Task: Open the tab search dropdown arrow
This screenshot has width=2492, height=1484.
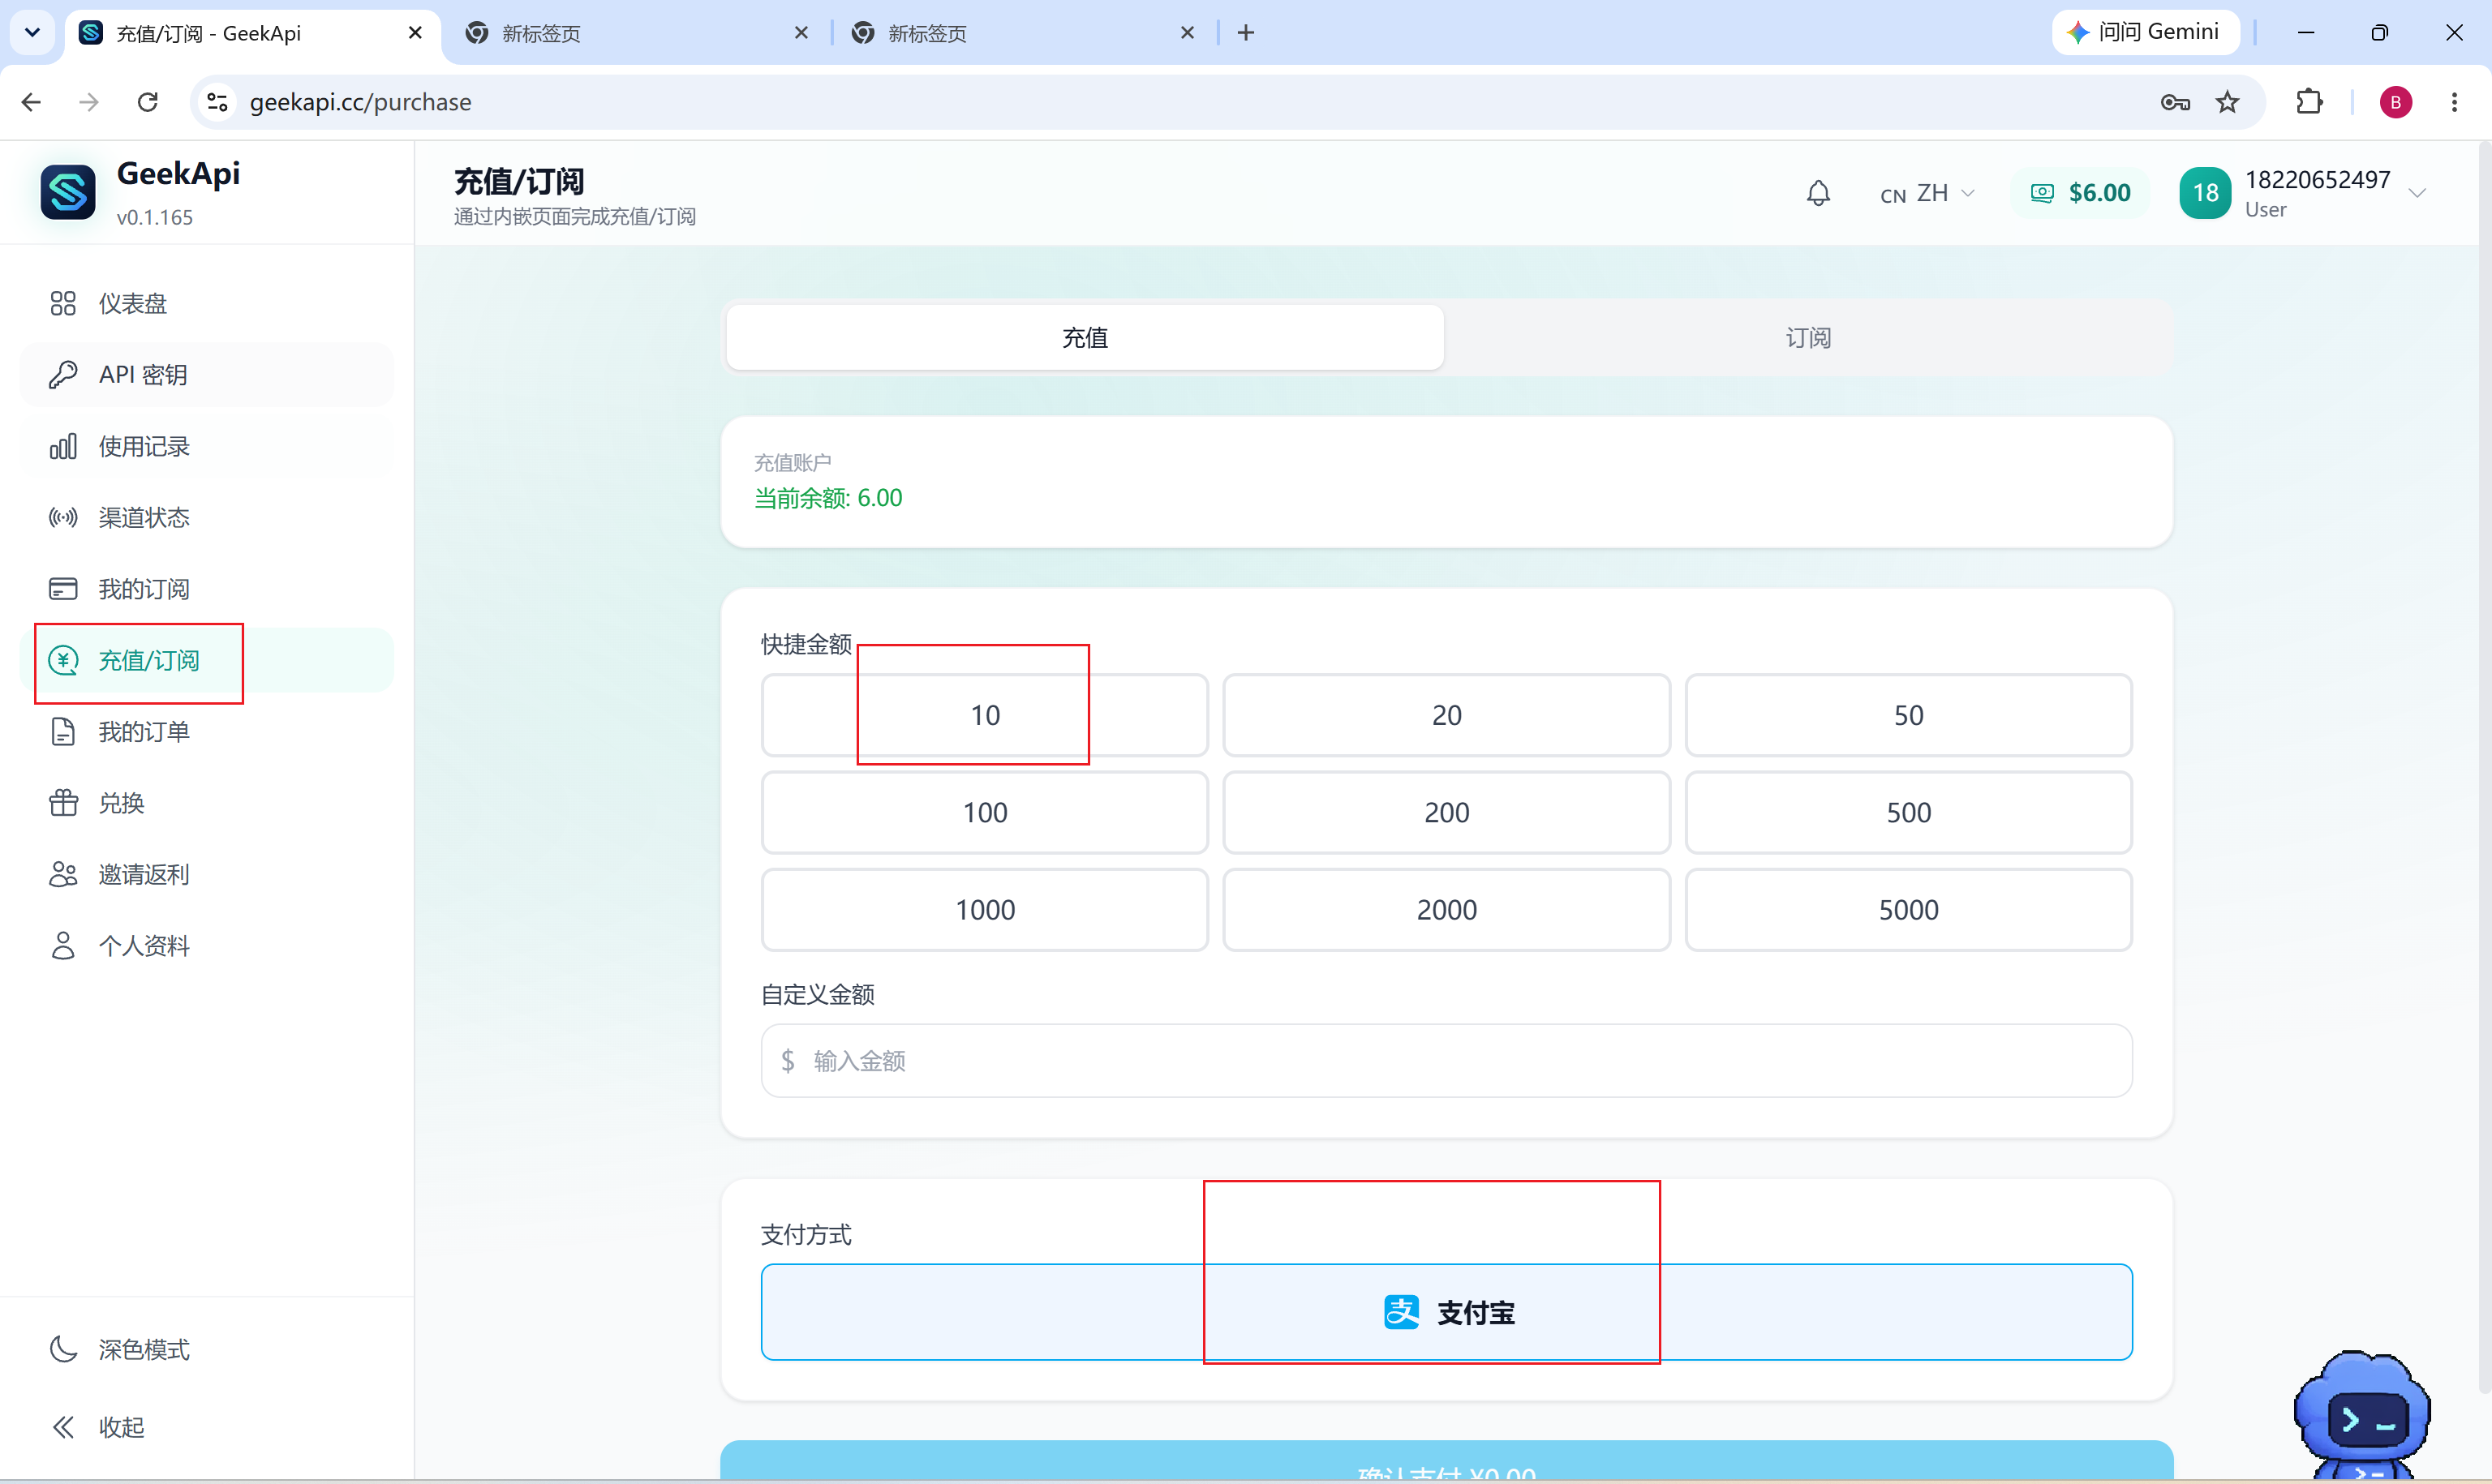Action: pyautogui.click(x=32, y=32)
